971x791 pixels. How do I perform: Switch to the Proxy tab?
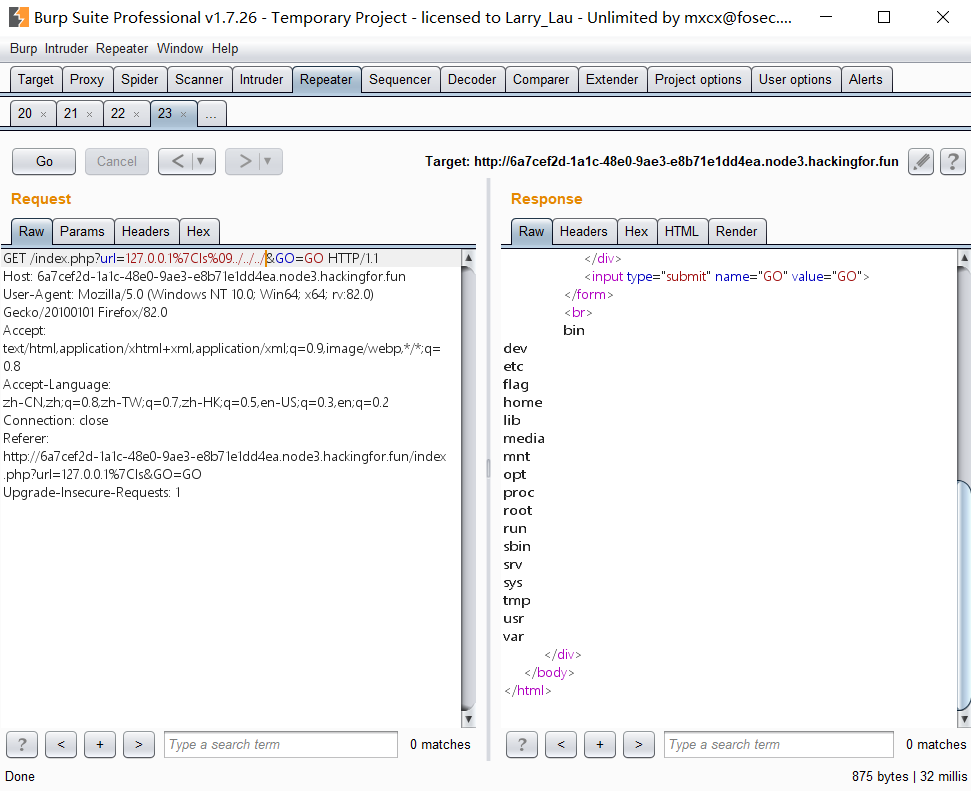87,80
